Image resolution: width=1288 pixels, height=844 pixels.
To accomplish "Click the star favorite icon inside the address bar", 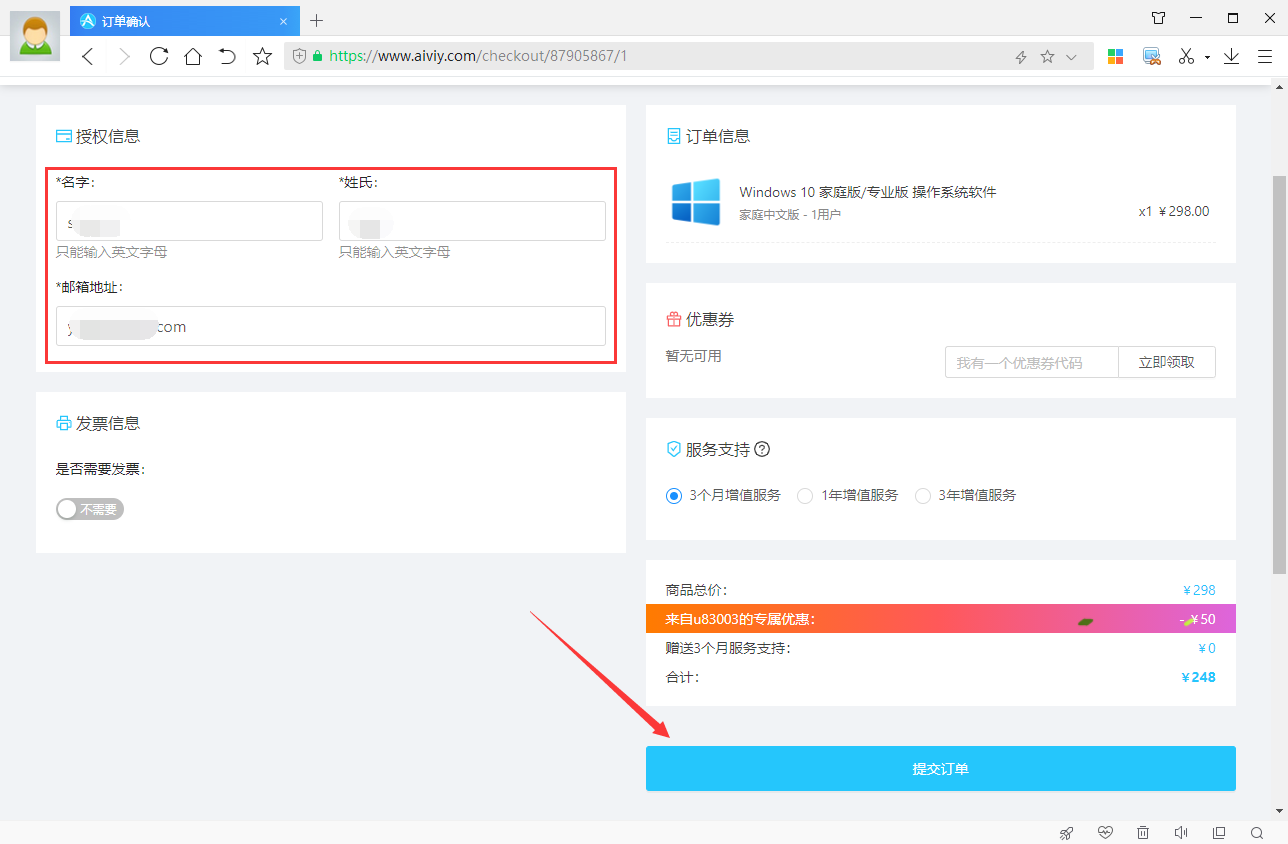I will click(x=1047, y=57).
